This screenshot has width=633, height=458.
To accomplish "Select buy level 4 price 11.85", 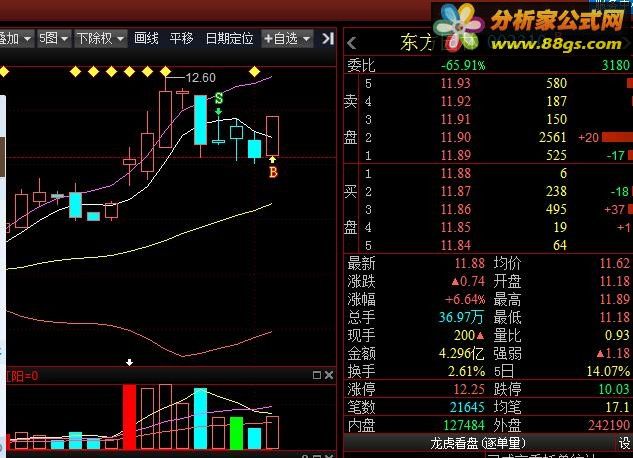I will (456, 227).
